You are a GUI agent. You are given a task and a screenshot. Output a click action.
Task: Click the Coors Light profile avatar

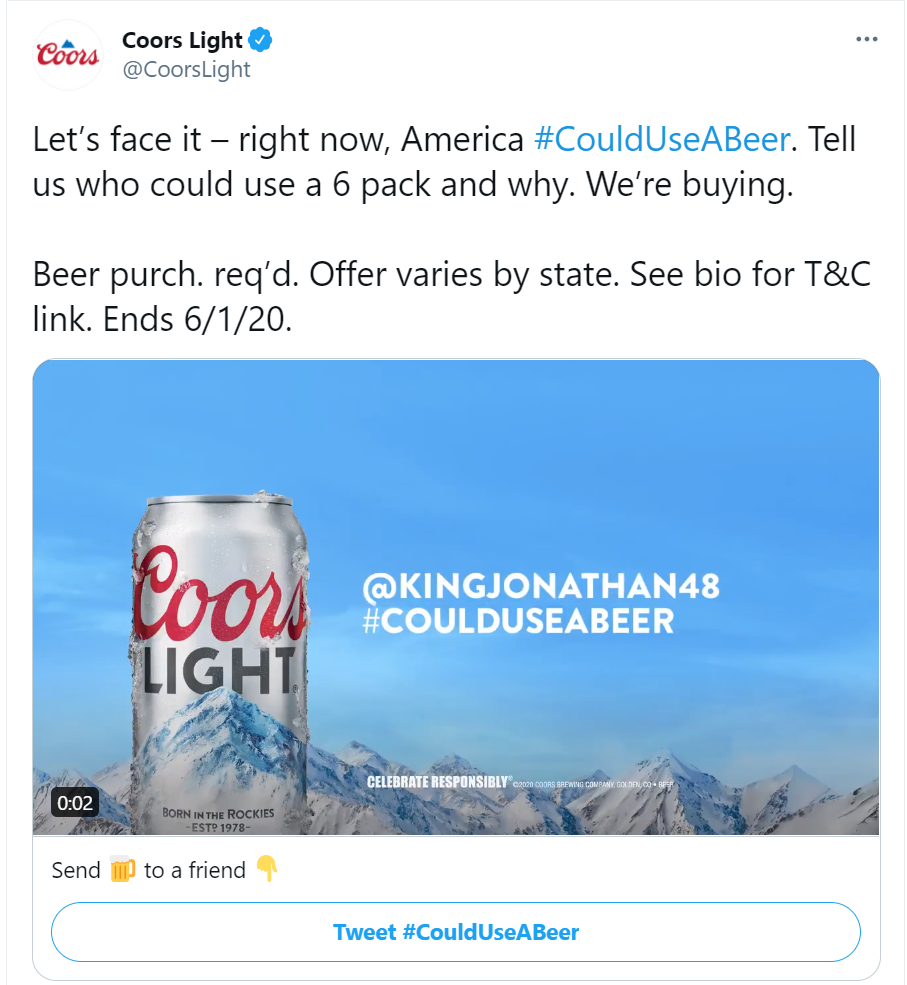click(68, 56)
